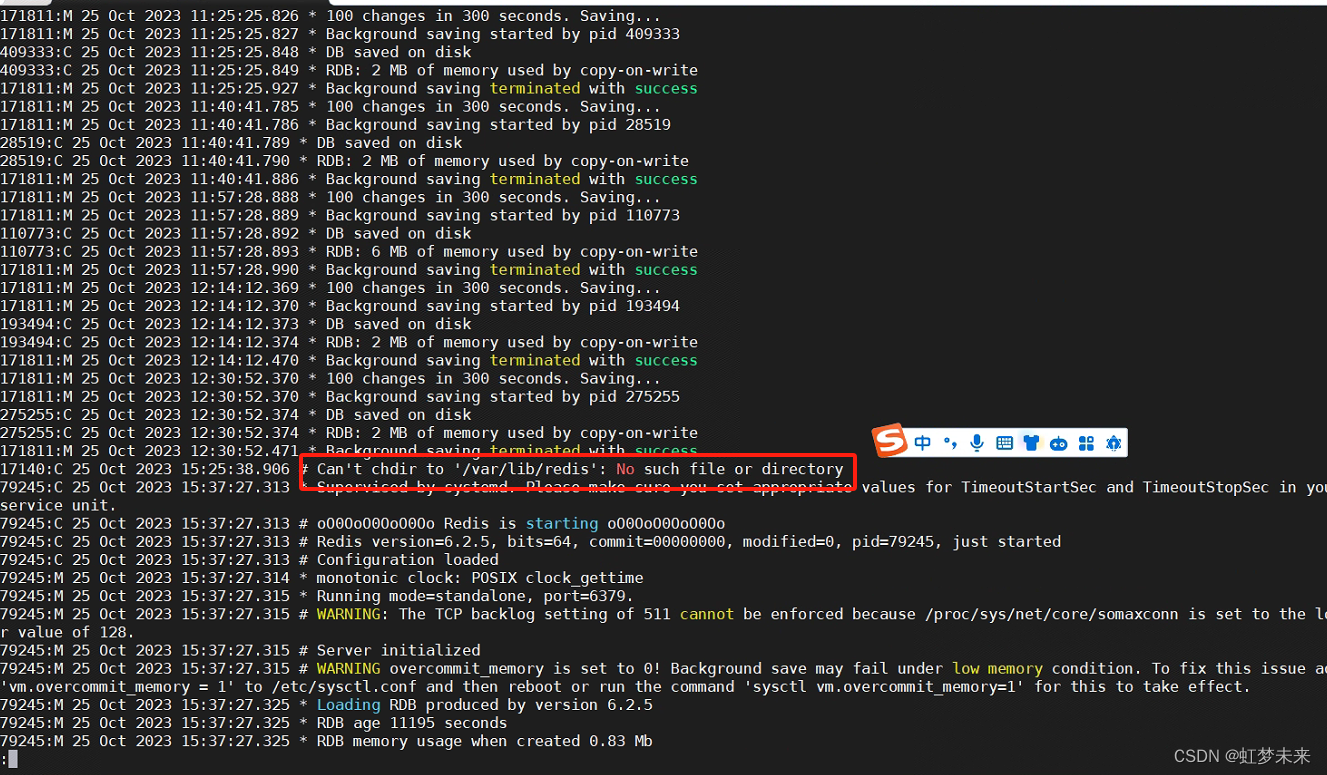The height and width of the screenshot is (775, 1327).
Task: Click the "RDB age 11195 seconds" line
Action: tap(253, 722)
